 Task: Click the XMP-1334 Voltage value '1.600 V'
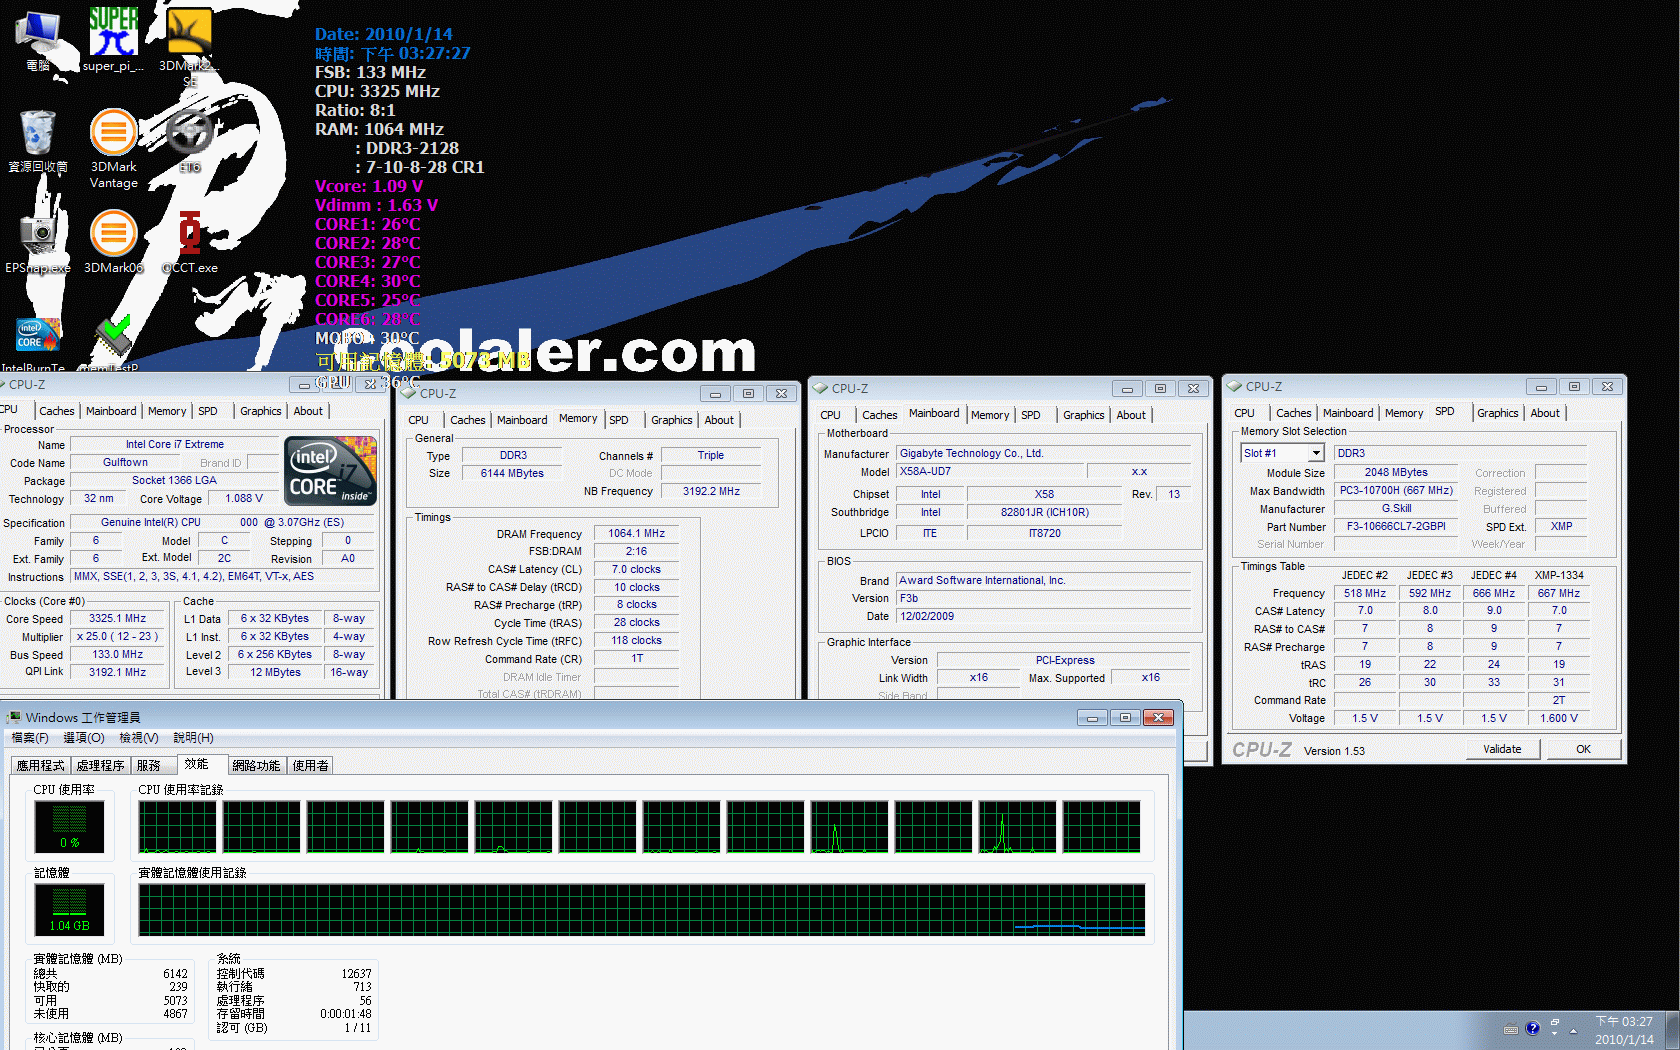pos(1559,718)
